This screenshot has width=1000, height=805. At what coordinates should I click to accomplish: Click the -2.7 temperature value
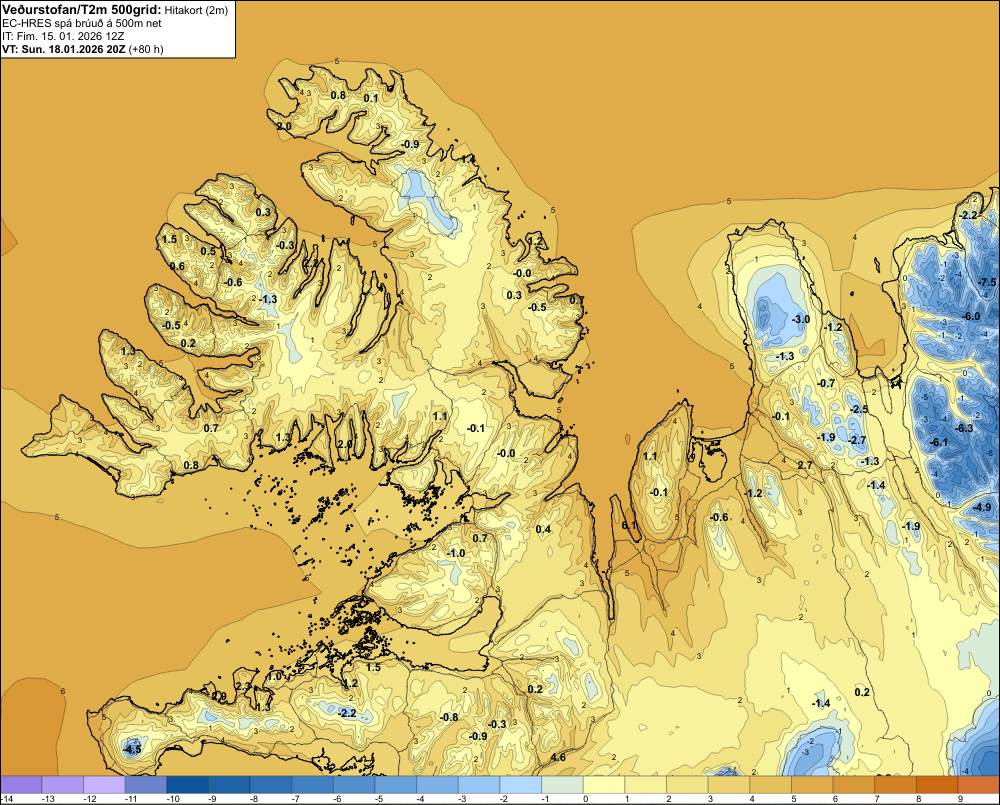point(858,440)
